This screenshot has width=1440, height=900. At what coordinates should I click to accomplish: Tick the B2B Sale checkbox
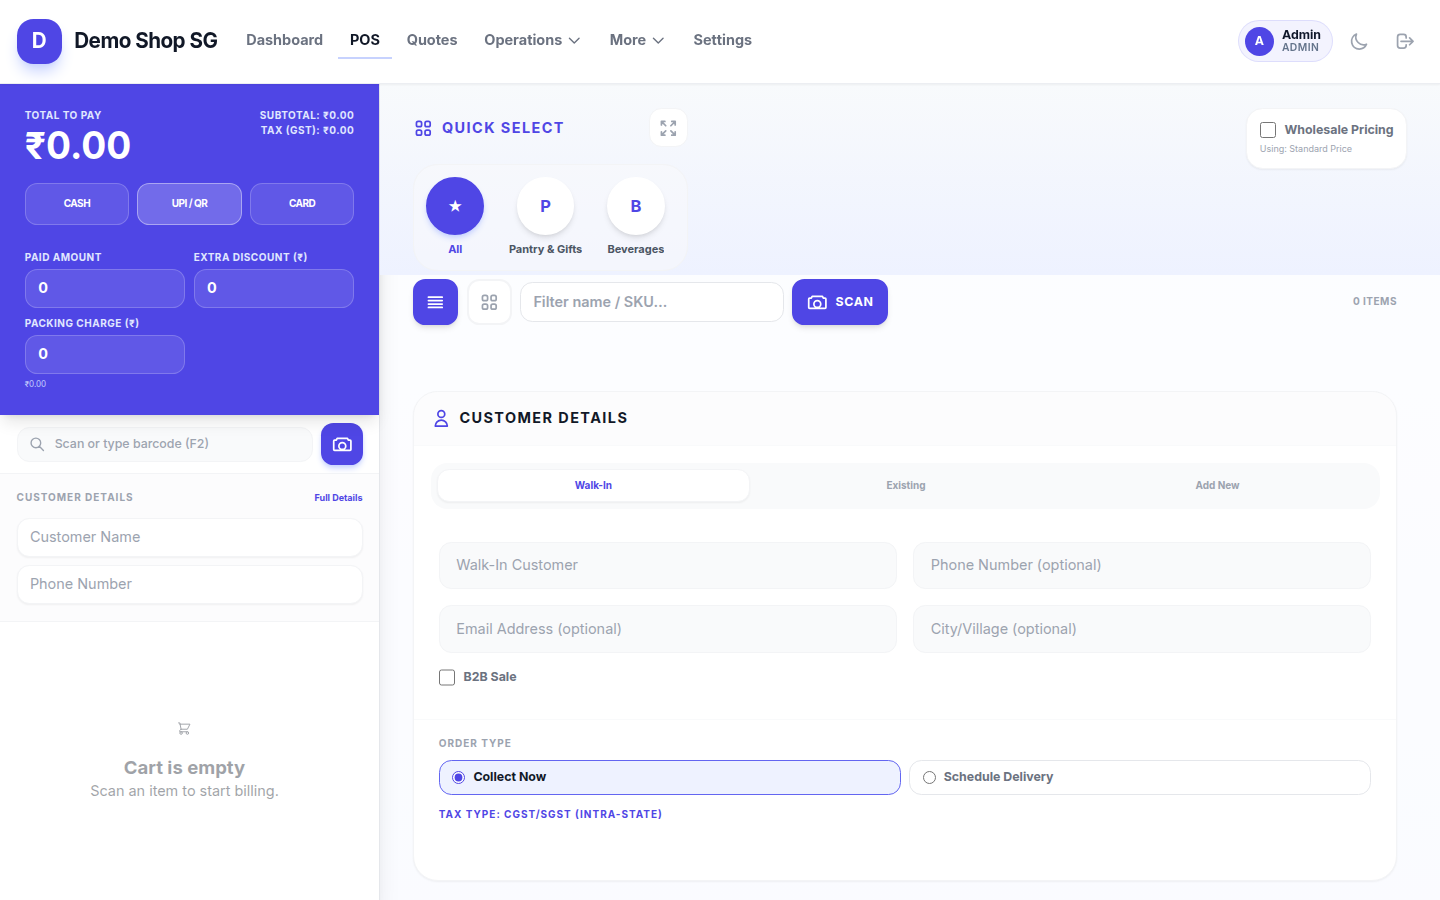pos(447,677)
